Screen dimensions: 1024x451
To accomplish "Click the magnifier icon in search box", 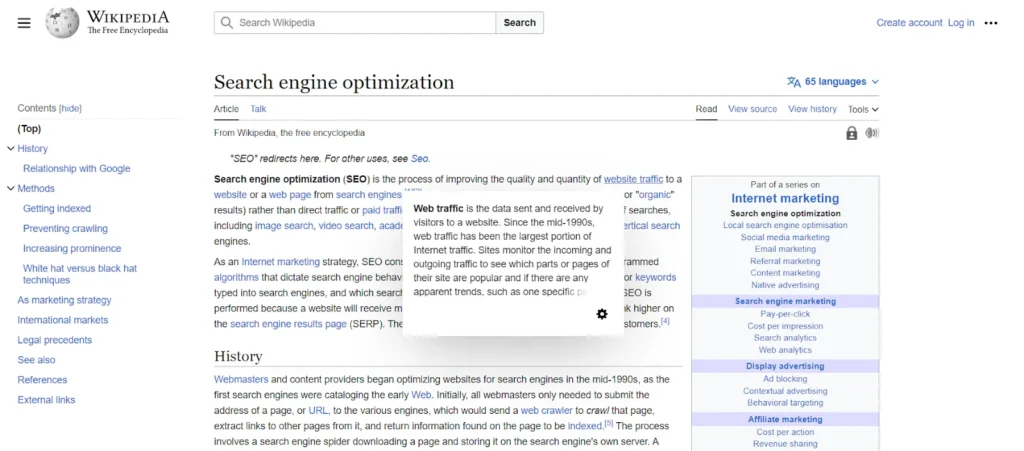I will click(x=227, y=23).
